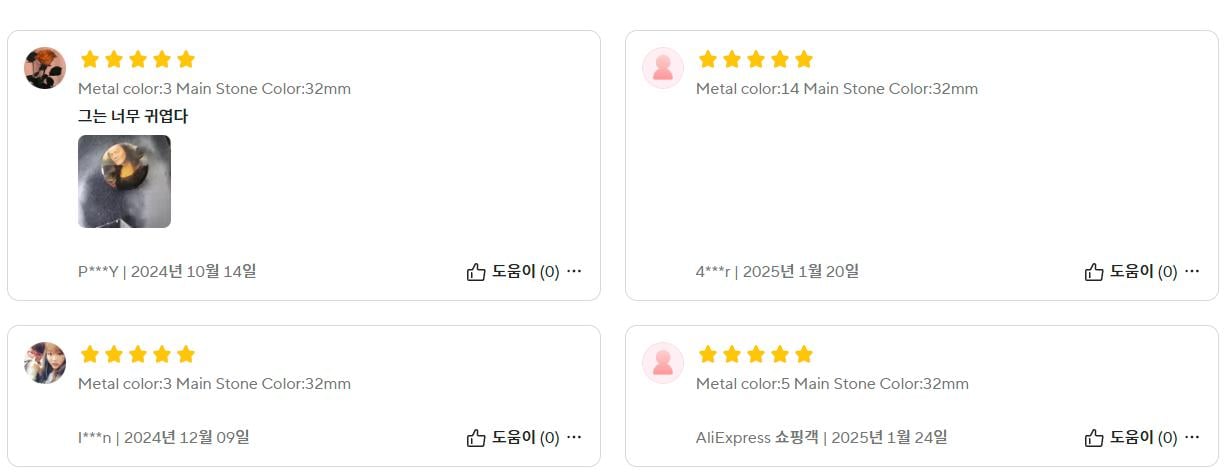Click star rating on 4***r's review
The width and height of the screenshot is (1229, 472).
(755, 59)
